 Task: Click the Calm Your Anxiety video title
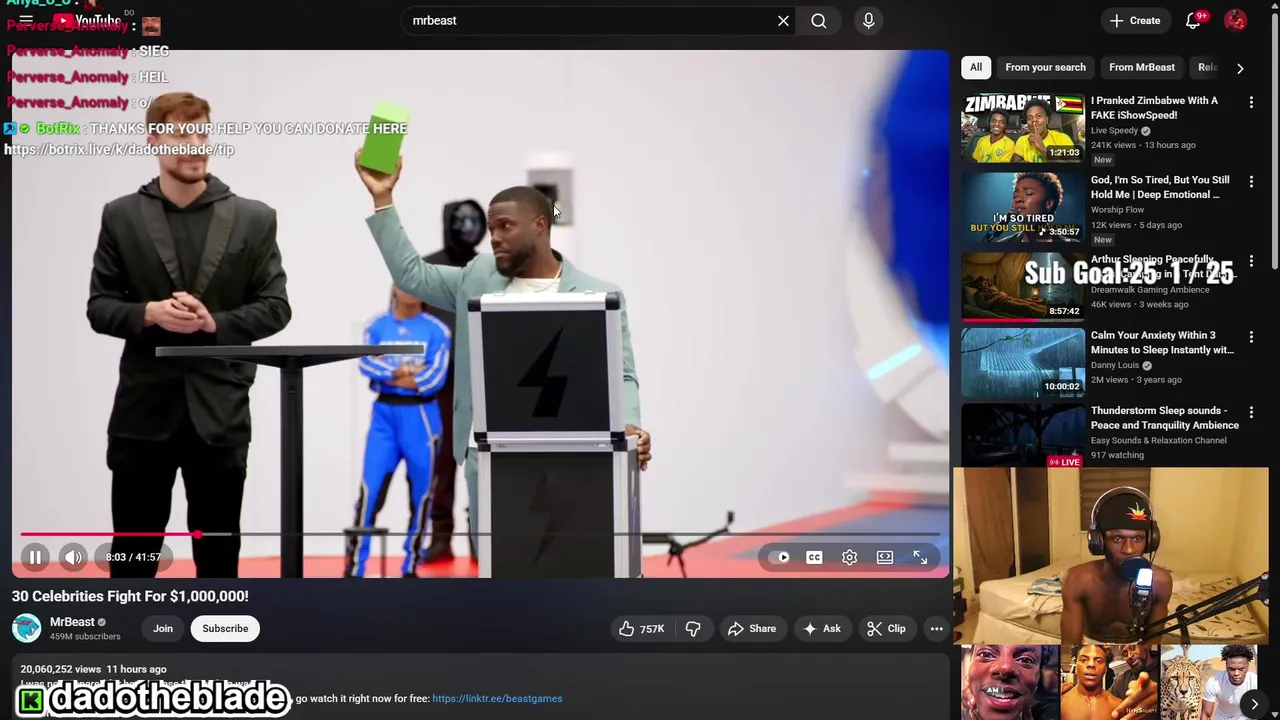point(1162,343)
